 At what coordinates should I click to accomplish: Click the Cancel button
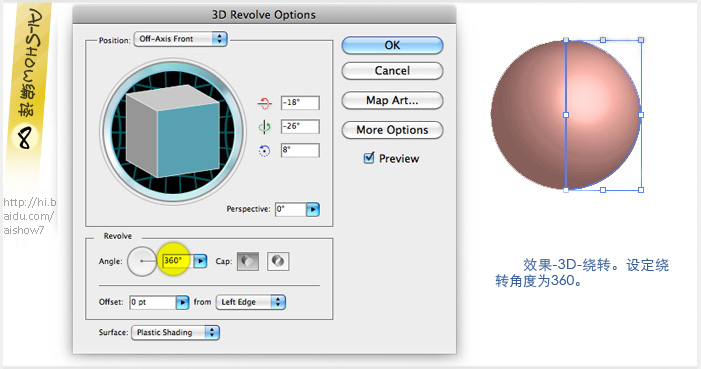392,71
